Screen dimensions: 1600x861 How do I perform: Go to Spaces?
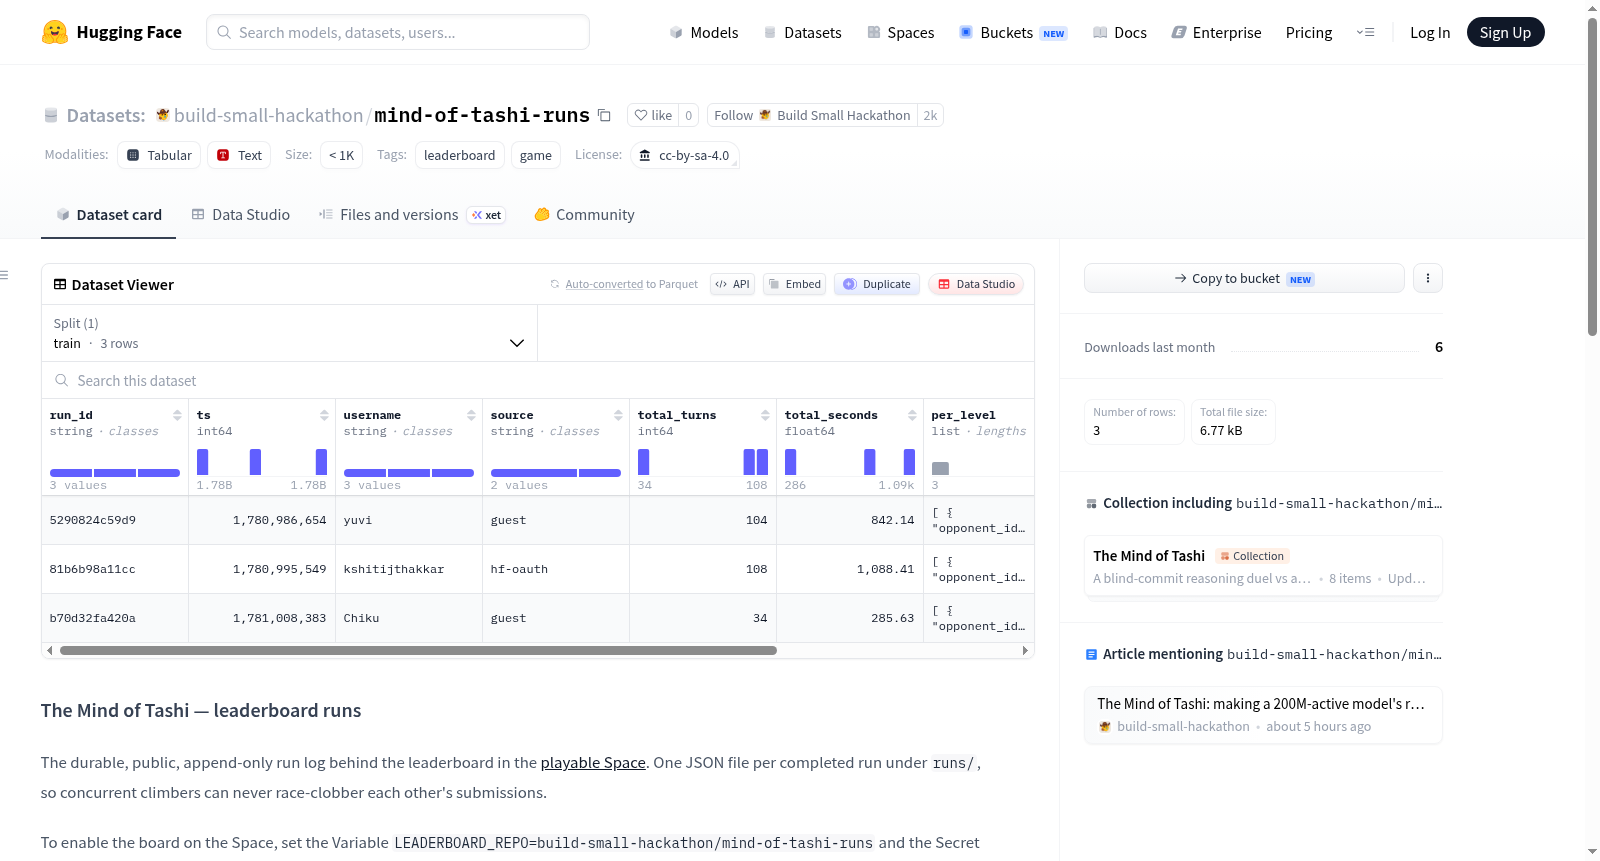coord(900,32)
